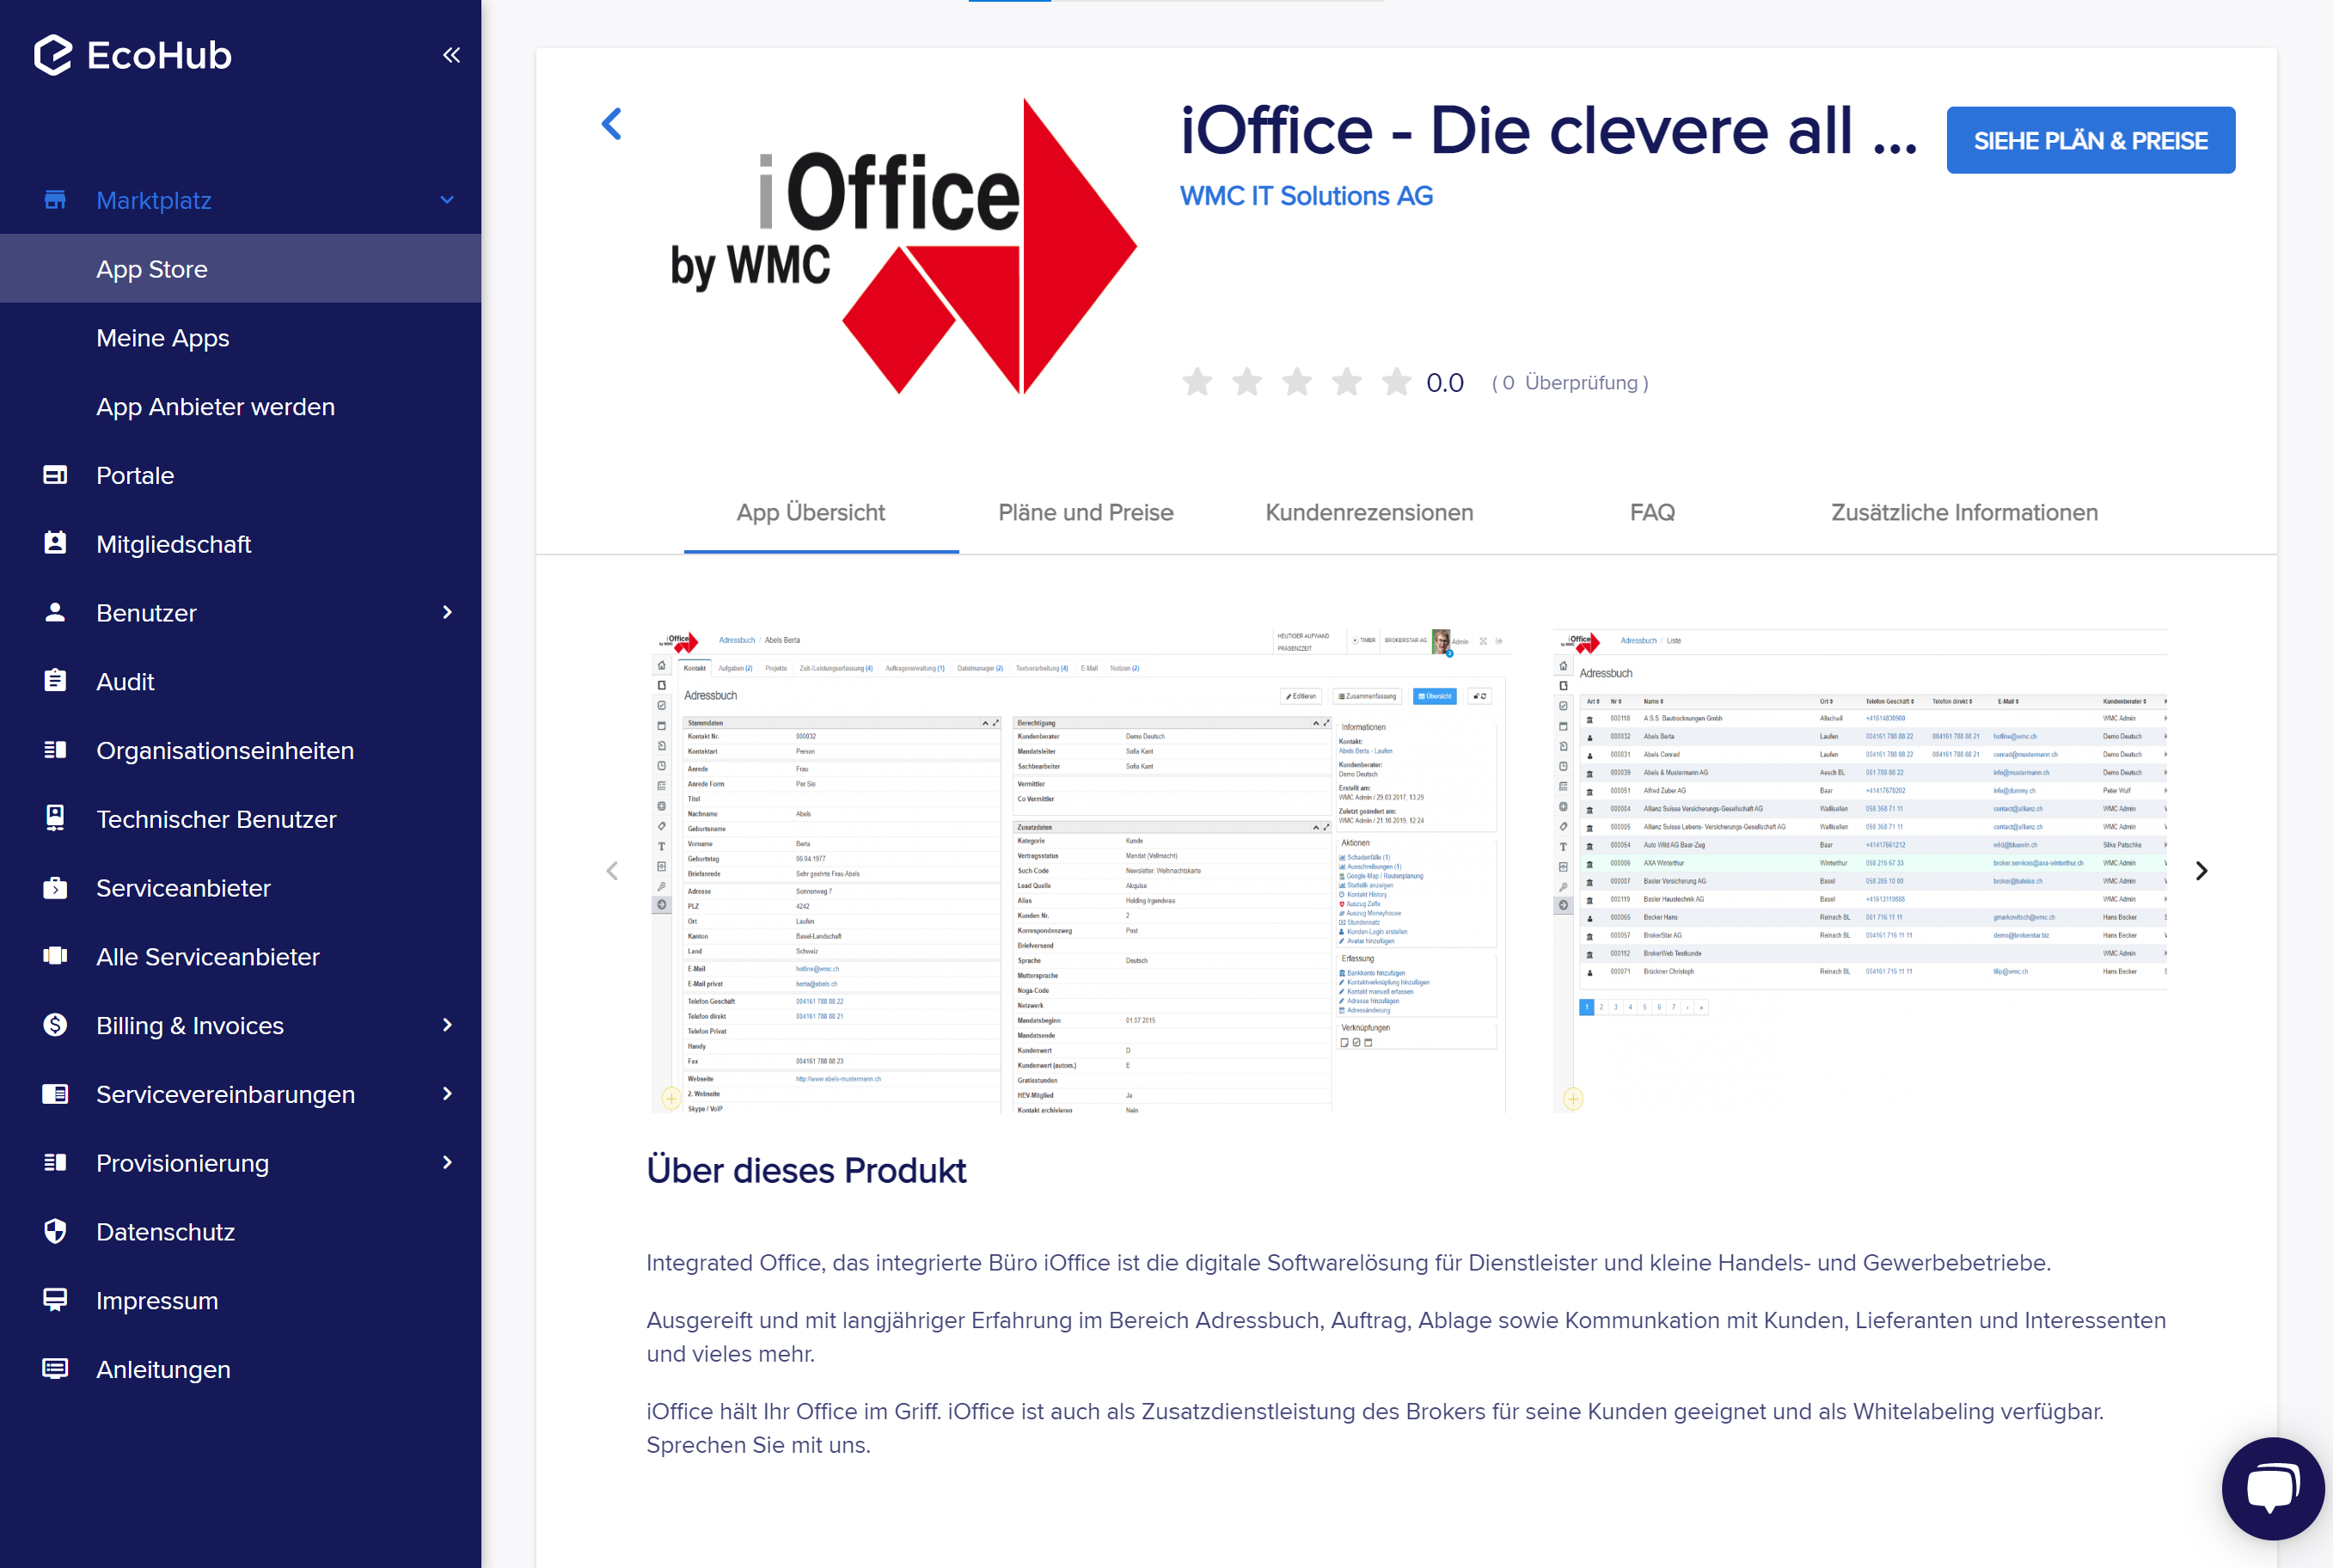The width and height of the screenshot is (2333, 1568).
Task: Click the Überprüfung review count
Action: click(1570, 383)
